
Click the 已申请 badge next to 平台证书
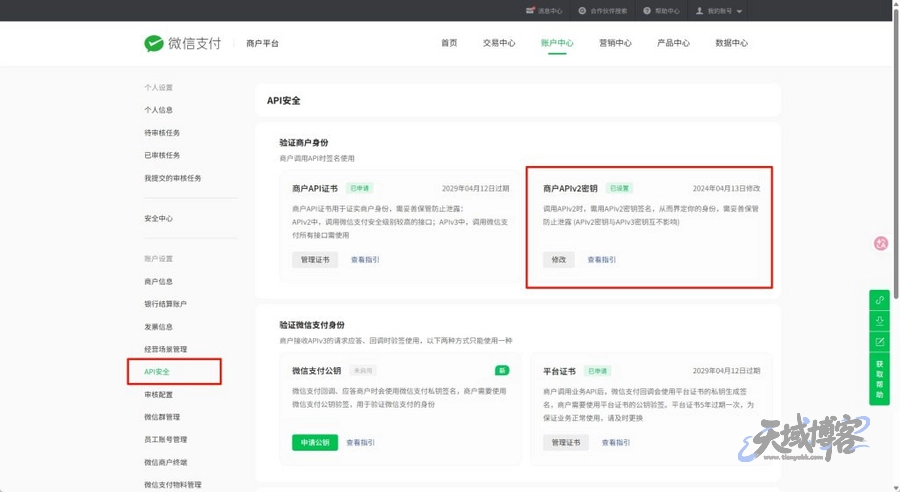click(x=598, y=371)
